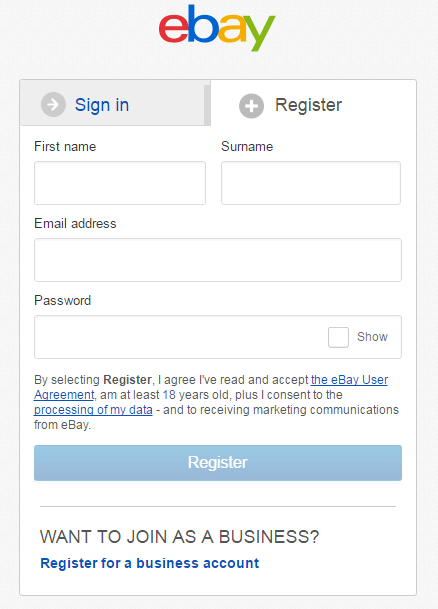The height and width of the screenshot is (609, 438).
Task: Click the Show label next to checkbox
Action: [x=372, y=337]
